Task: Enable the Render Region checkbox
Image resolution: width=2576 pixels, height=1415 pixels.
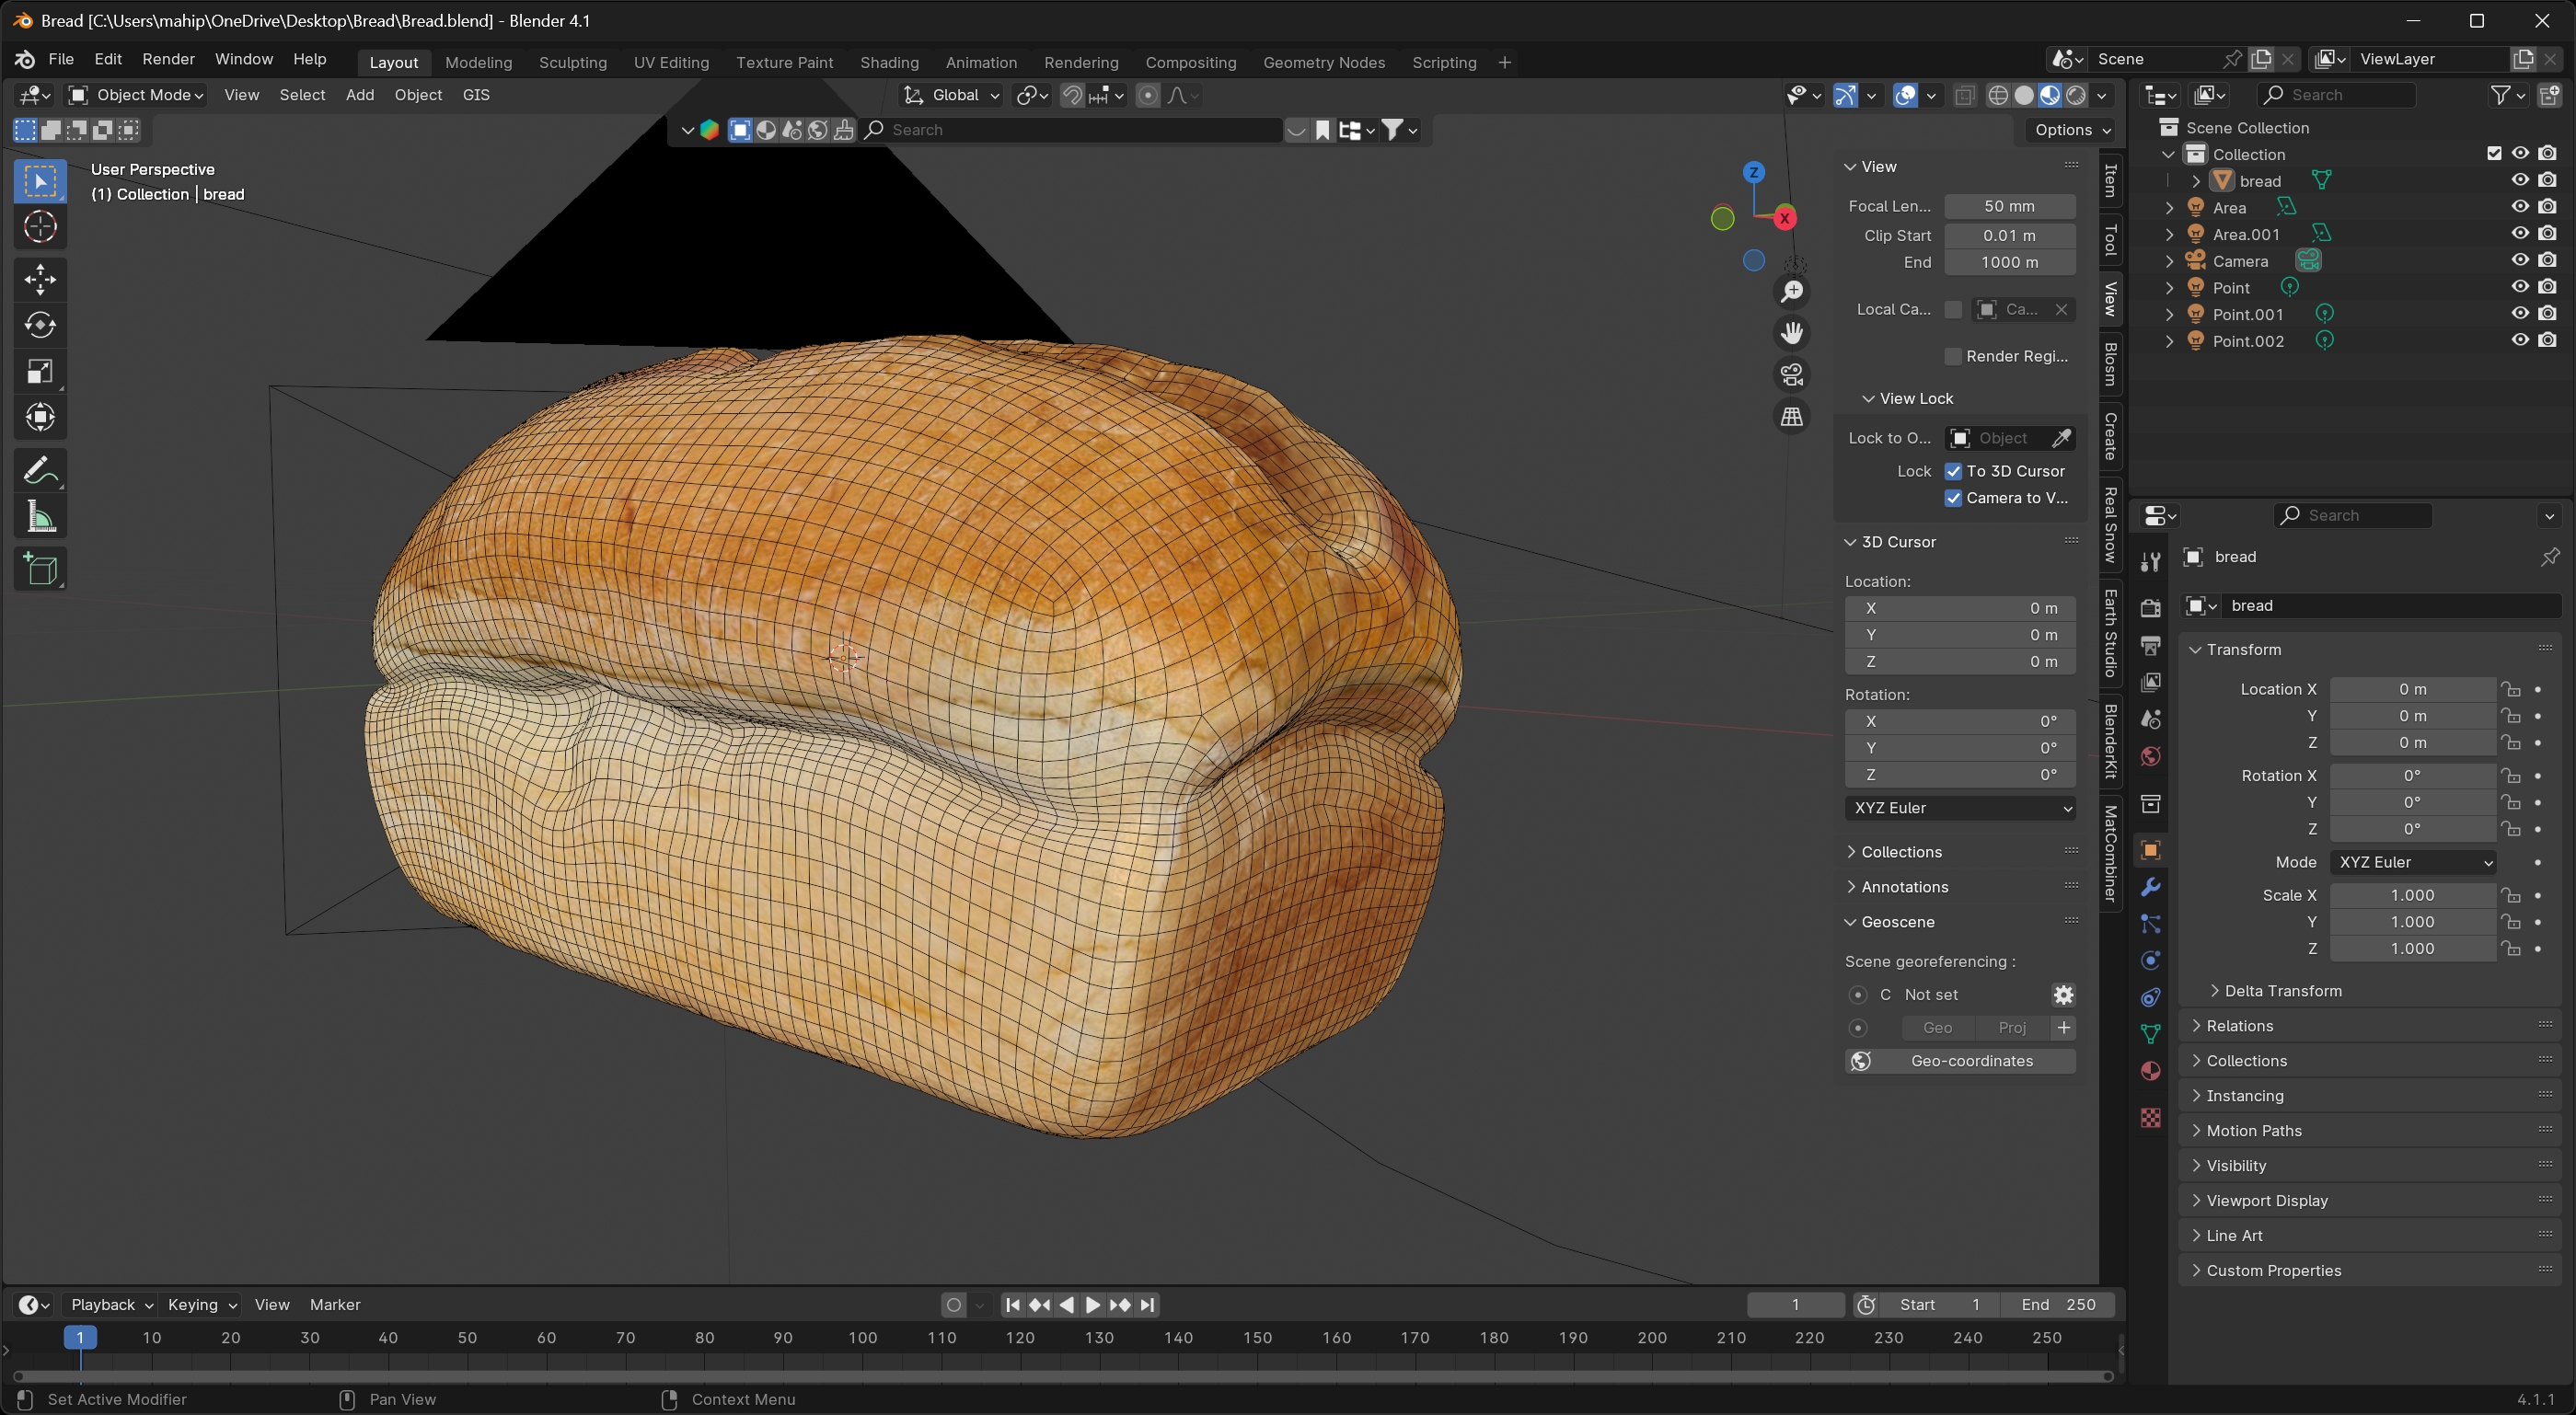Action: click(1953, 357)
